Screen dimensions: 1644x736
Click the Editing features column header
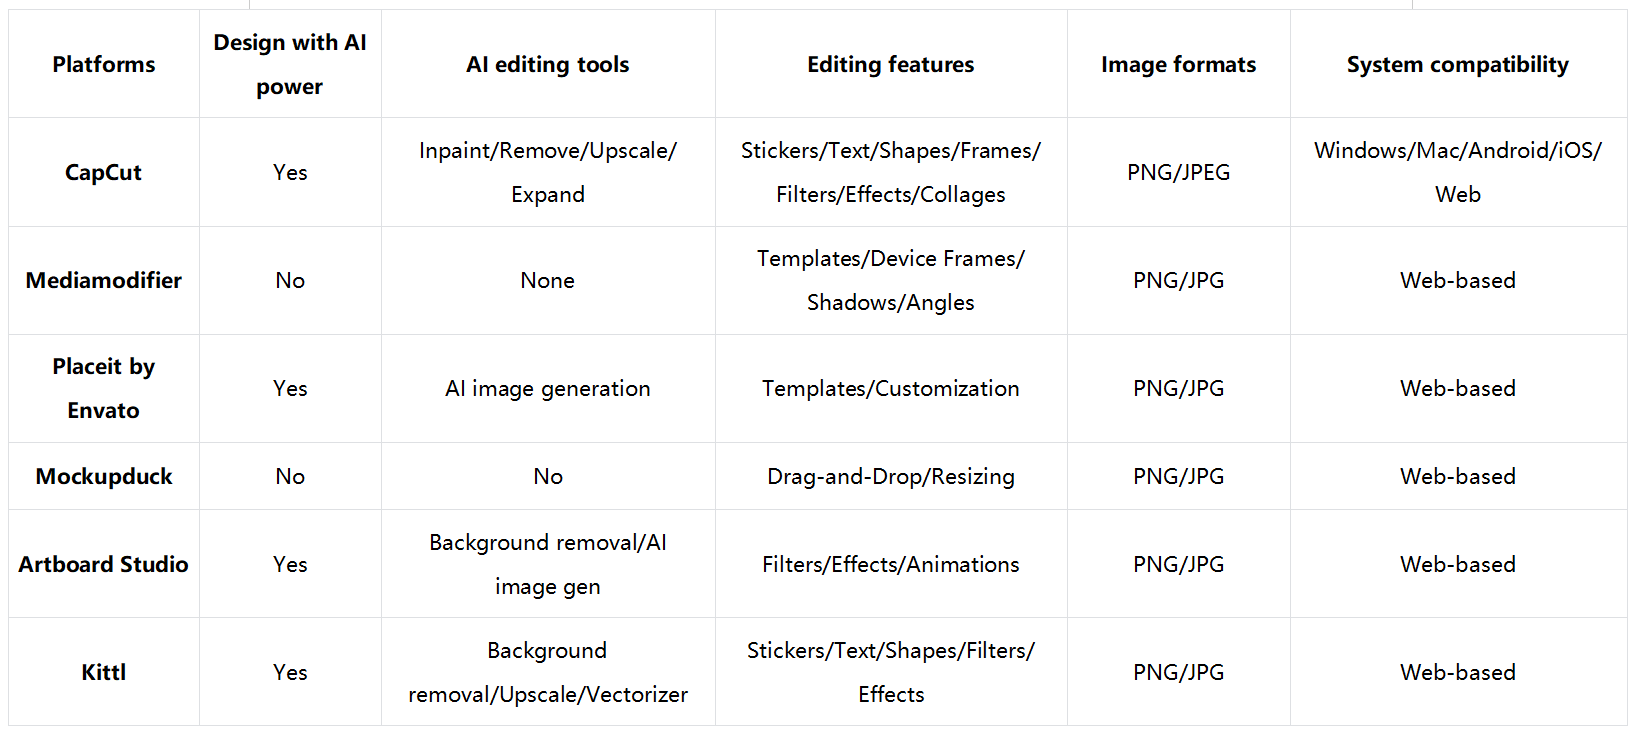pos(891,64)
